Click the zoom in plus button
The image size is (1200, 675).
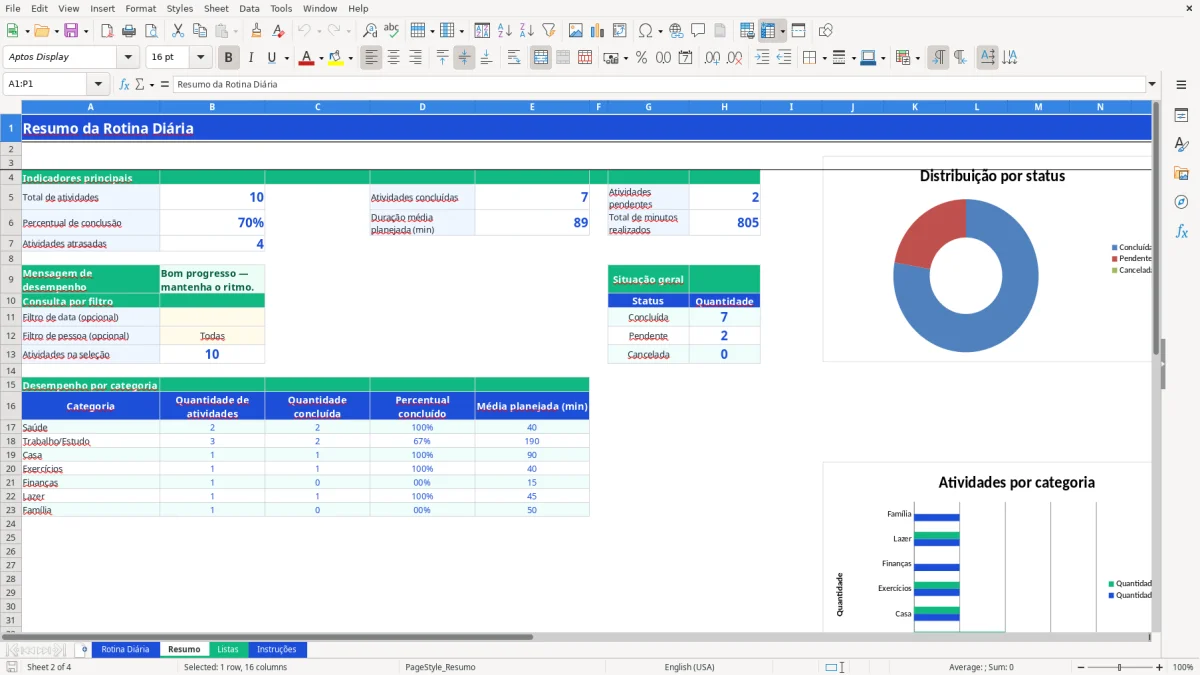pyautogui.click(x=1160, y=667)
